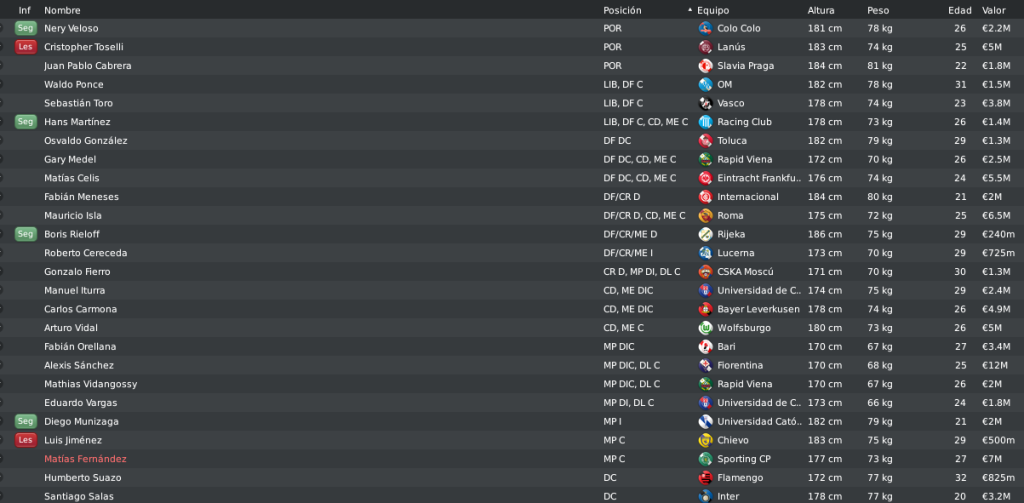Click the Les injury badge for Luis Jiménez
This screenshot has width=1024, height=503.
point(25,440)
